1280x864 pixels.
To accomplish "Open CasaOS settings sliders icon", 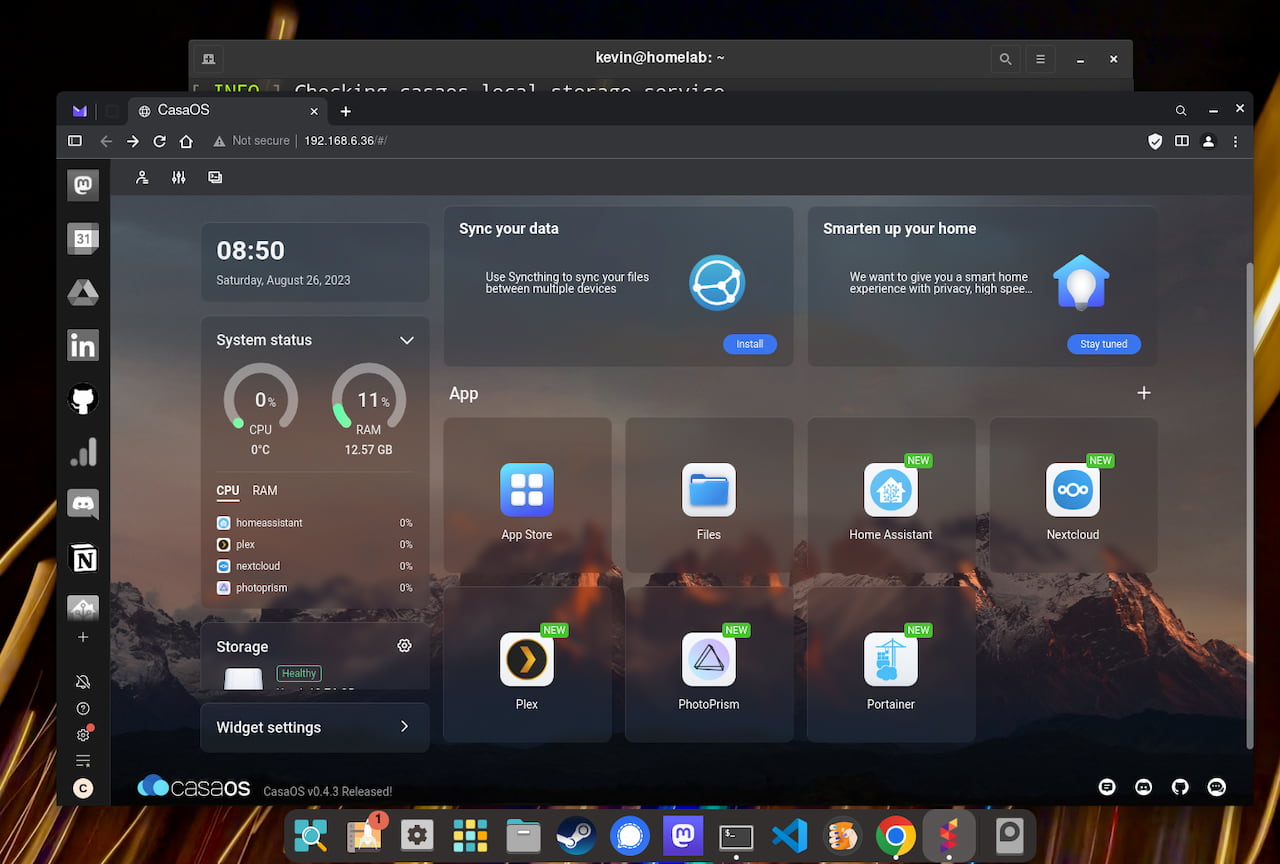I will (x=178, y=177).
